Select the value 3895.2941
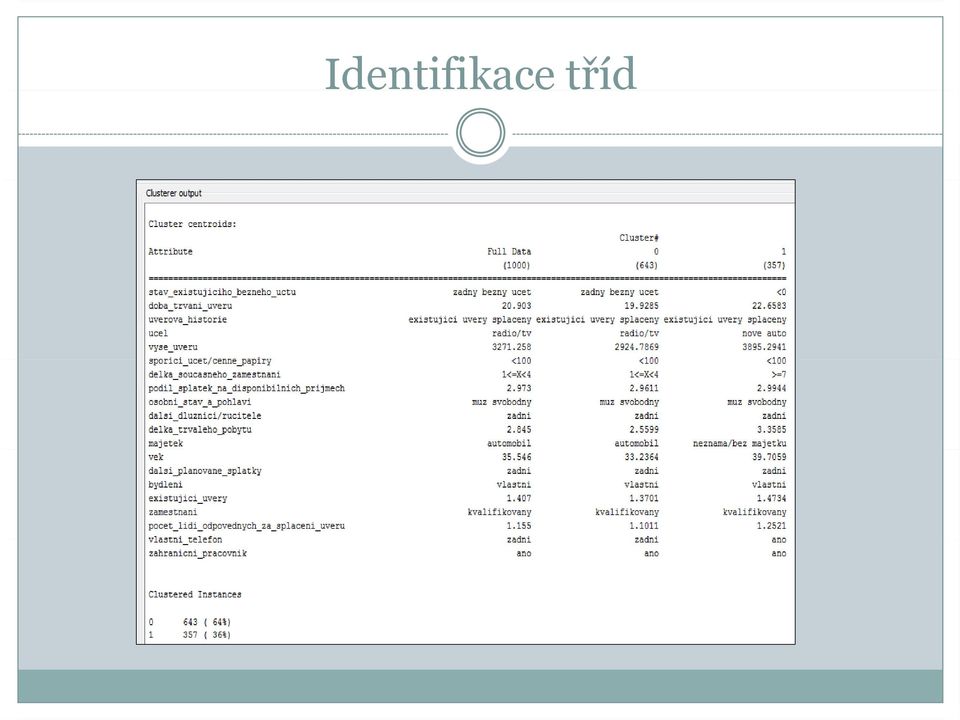Image resolution: width=960 pixels, height=720 pixels. point(764,347)
